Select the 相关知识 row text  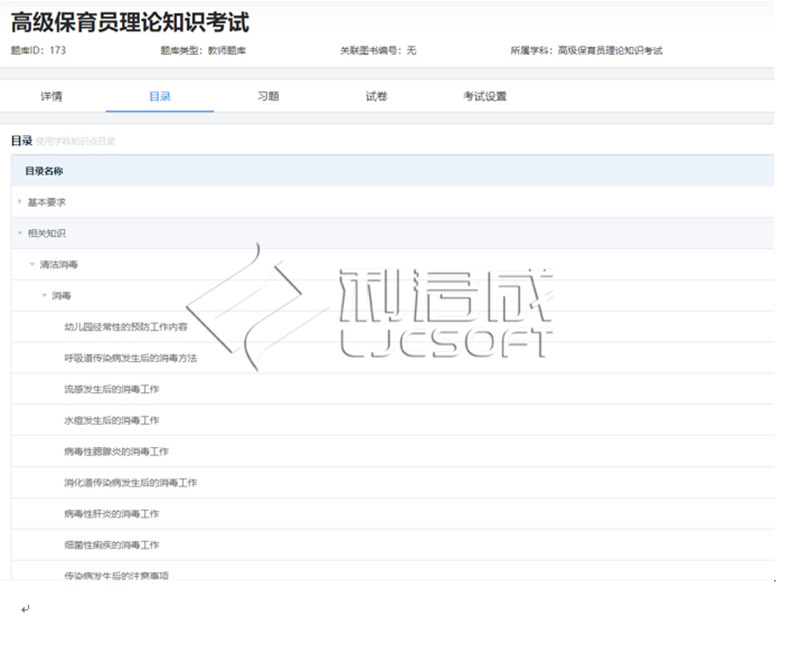(x=46, y=234)
